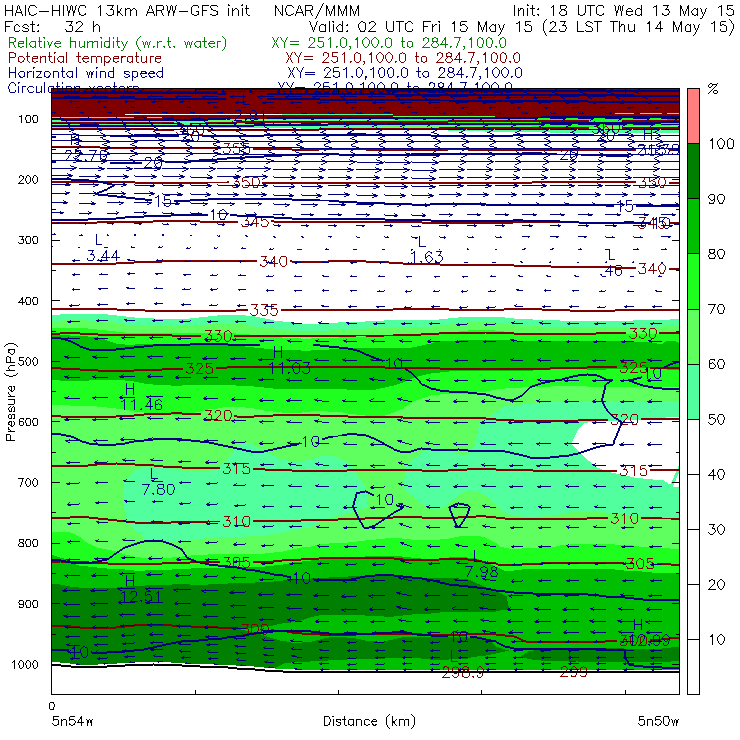Click the red "355" isentrope label

(x=236, y=149)
